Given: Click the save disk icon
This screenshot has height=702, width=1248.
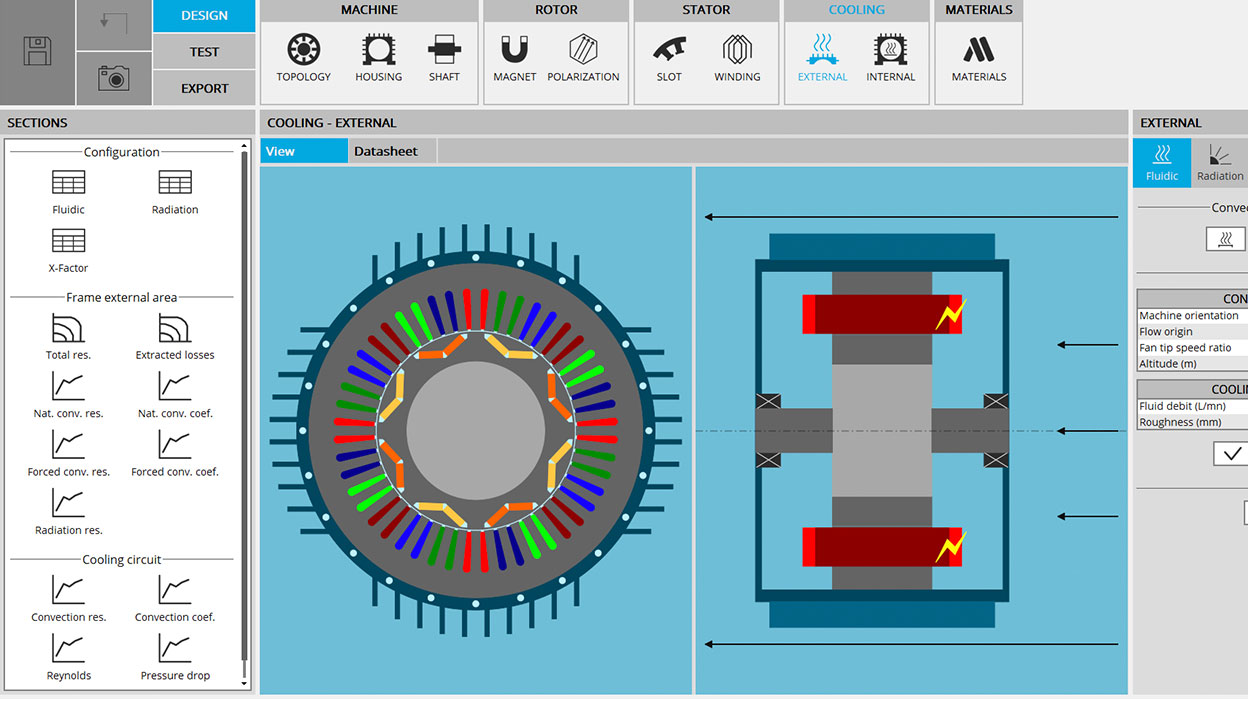Looking at the screenshot, I should (37, 51).
